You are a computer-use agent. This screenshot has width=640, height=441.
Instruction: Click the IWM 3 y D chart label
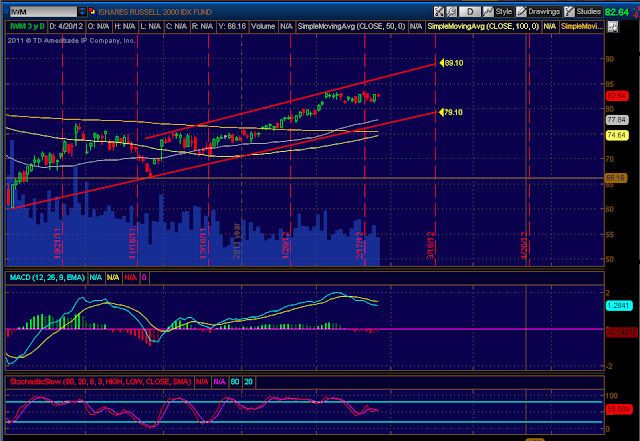[27, 27]
